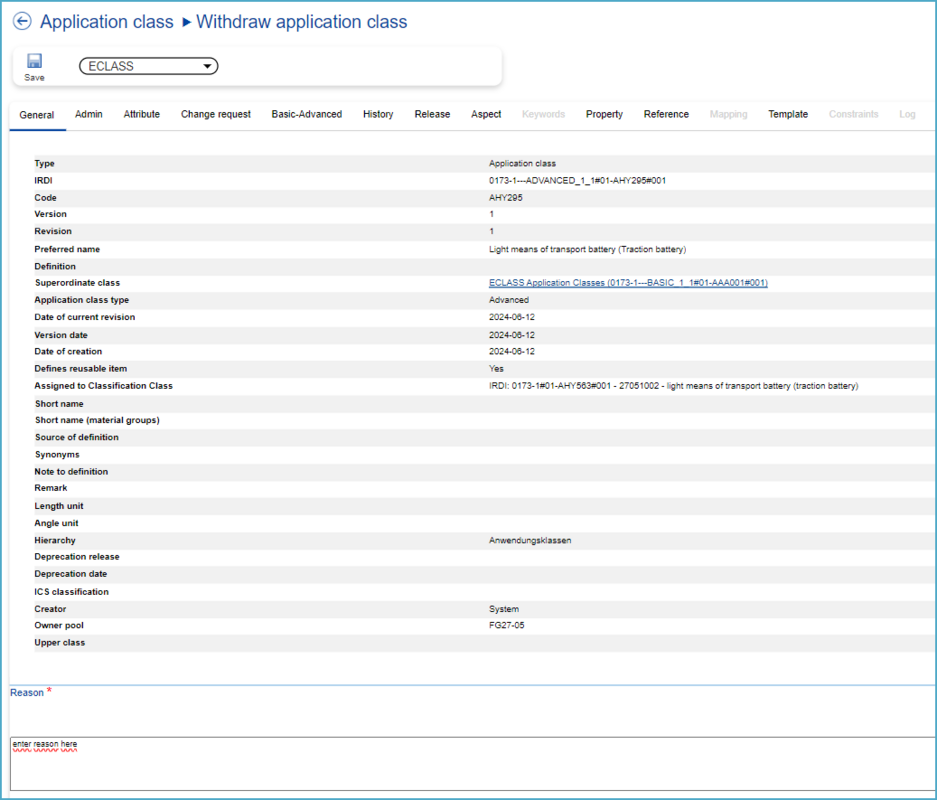Select the Aspect tab
Screen dimensions: 937x800
[x=486, y=115]
